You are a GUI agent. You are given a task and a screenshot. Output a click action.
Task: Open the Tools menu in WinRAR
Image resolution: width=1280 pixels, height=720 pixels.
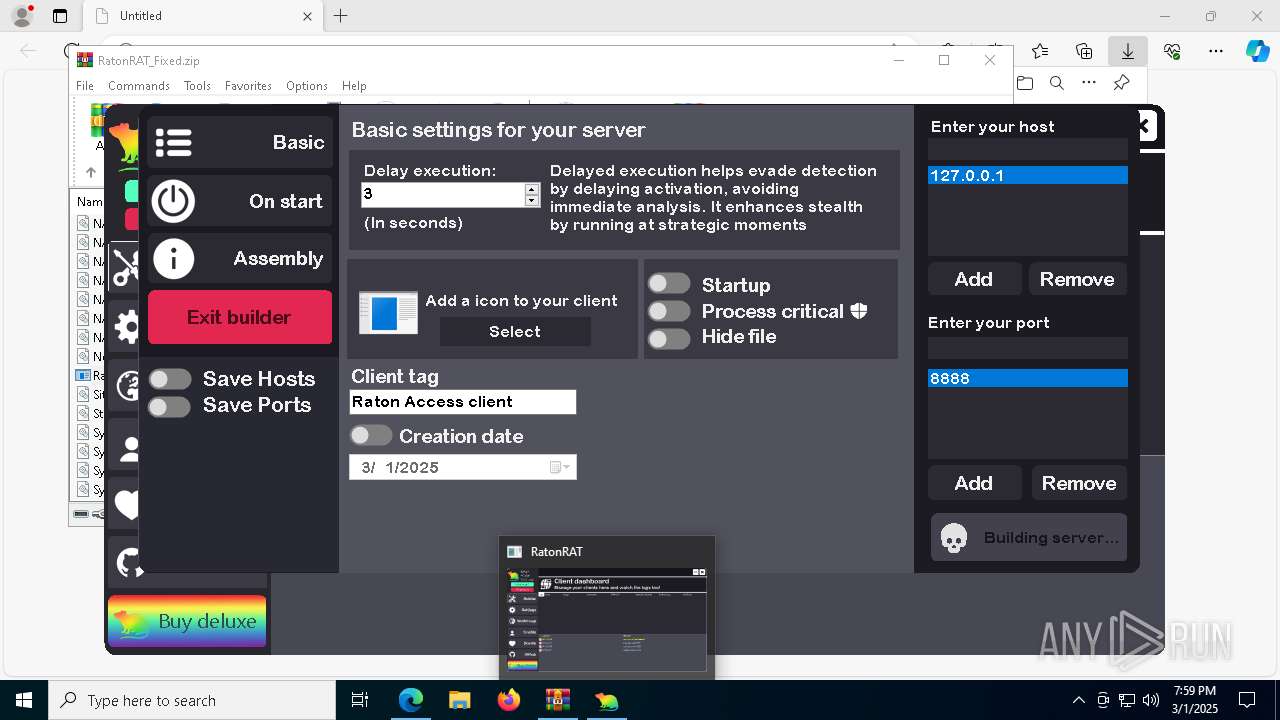pyautogui.click(x=197, y=86)
